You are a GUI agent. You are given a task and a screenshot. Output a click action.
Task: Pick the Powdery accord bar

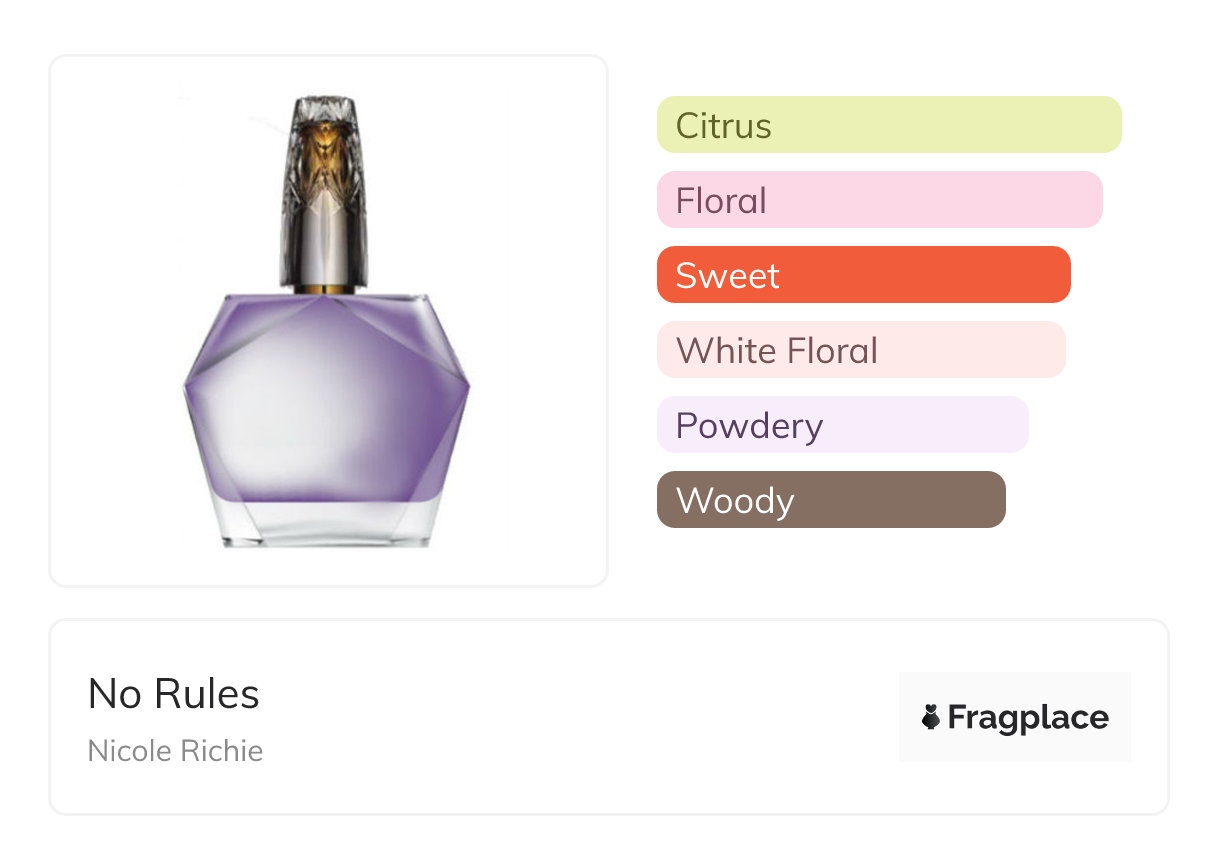(842, 425)
